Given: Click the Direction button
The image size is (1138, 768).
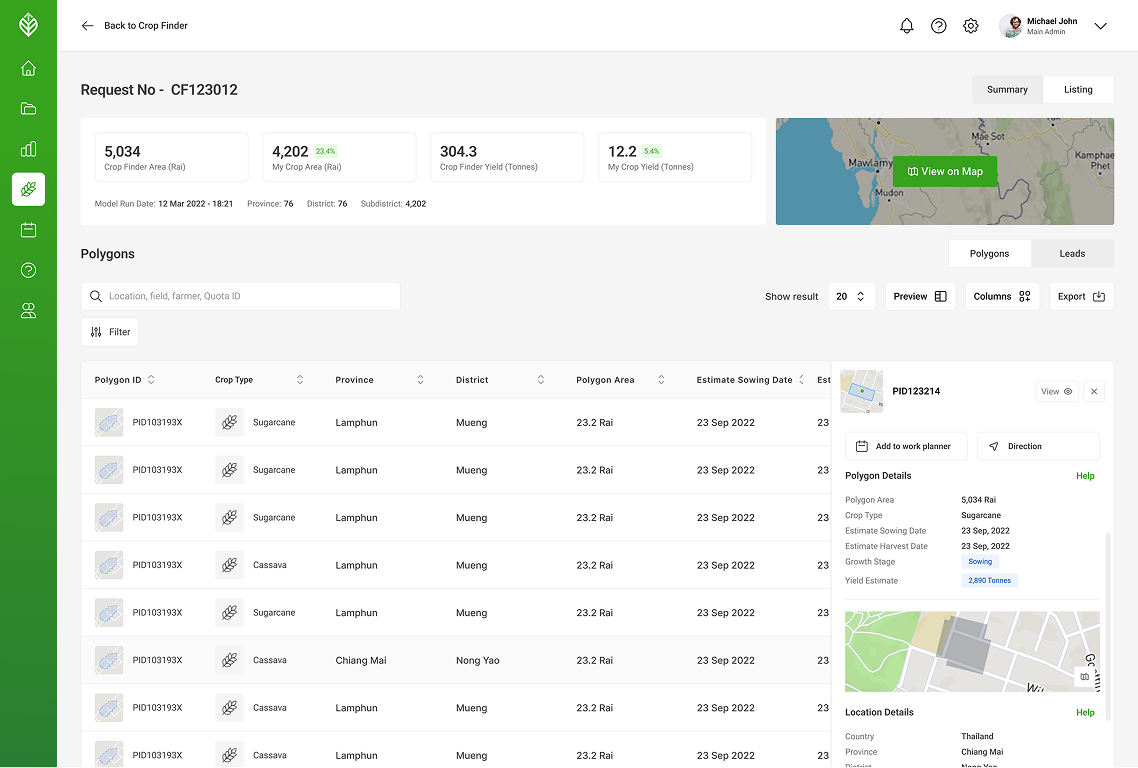Looking at the screenshot, I should point(1038,446).
